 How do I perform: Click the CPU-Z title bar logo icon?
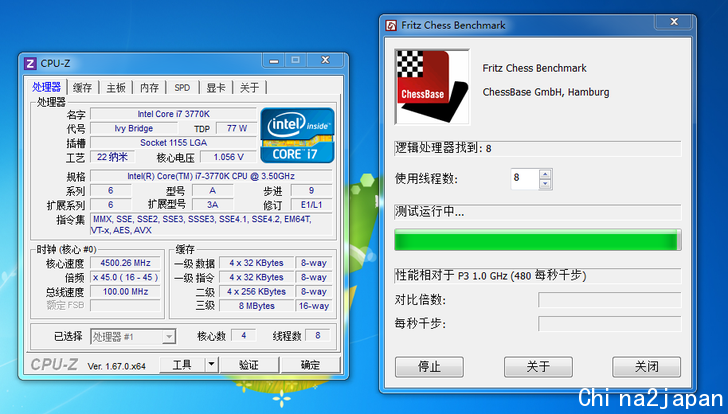click(x=30, y=63)
